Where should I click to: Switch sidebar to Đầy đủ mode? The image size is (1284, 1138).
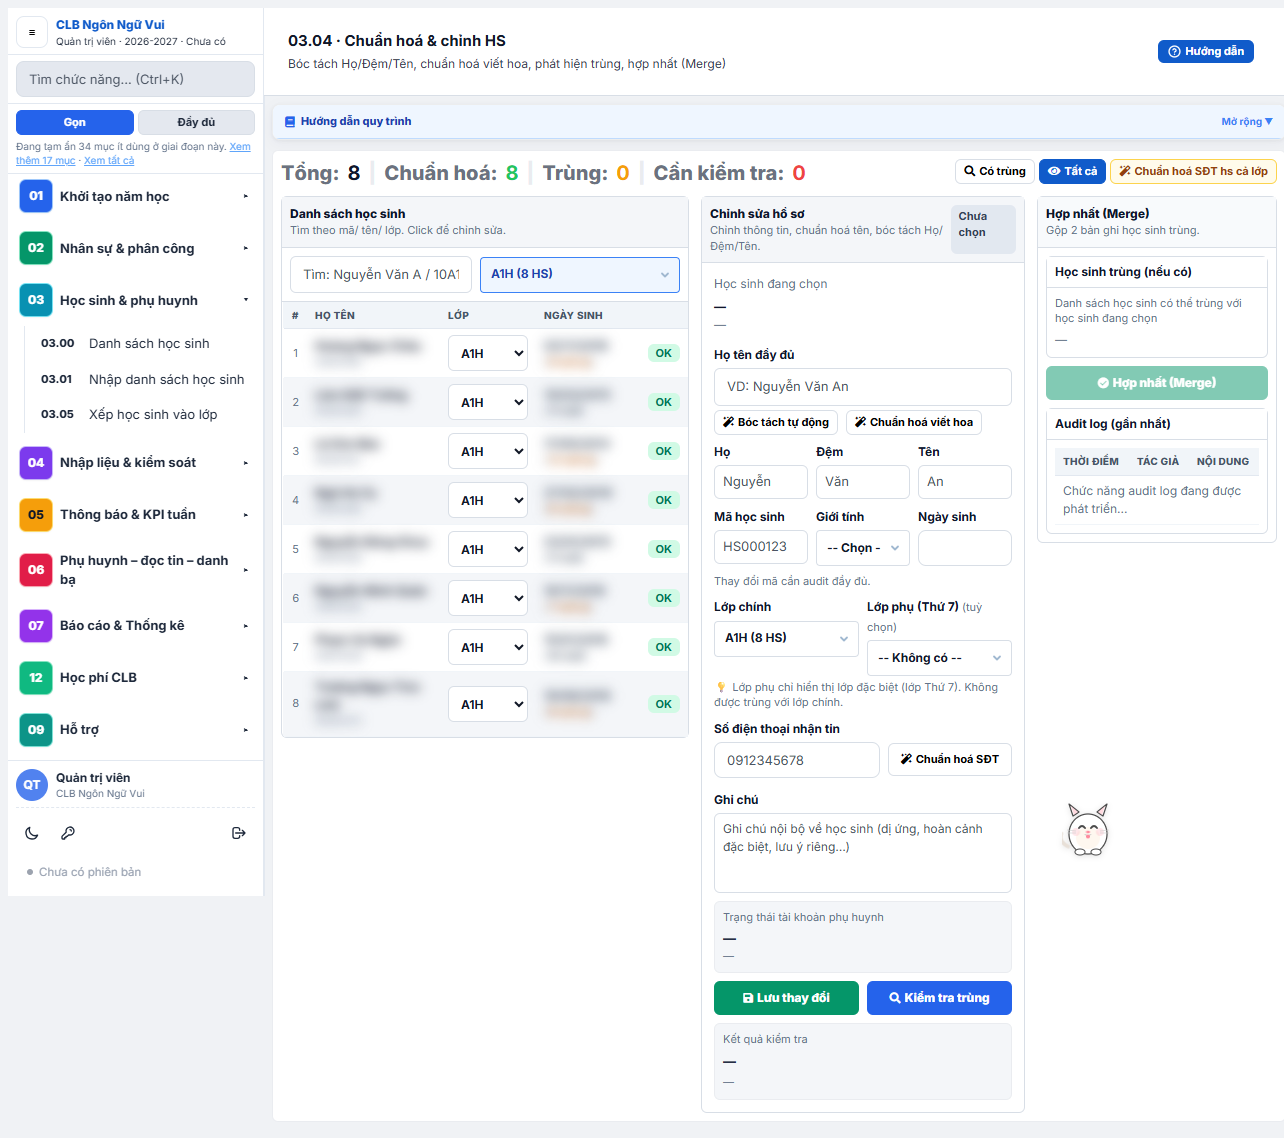coord(196,122)
